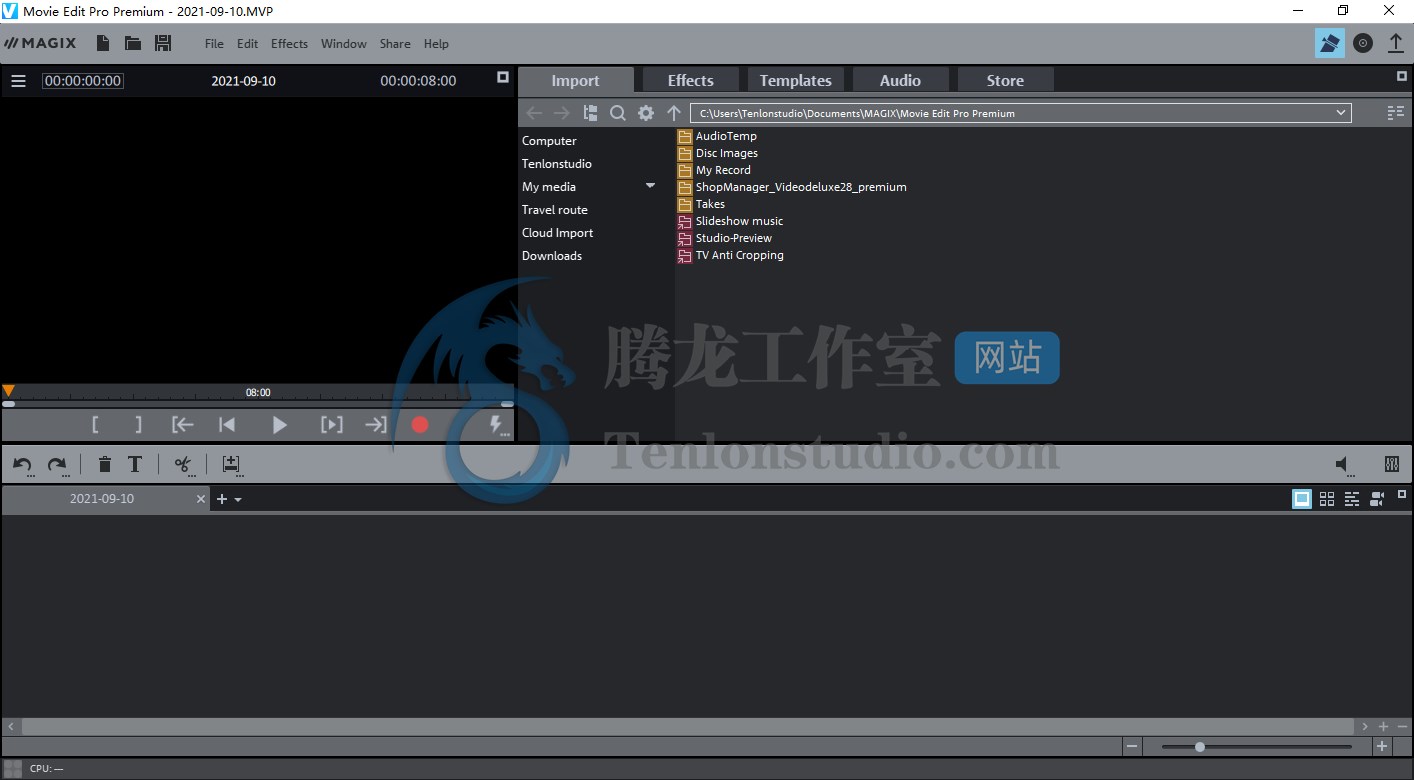
Task: Open the Edit menu
Action: [247, 43]
